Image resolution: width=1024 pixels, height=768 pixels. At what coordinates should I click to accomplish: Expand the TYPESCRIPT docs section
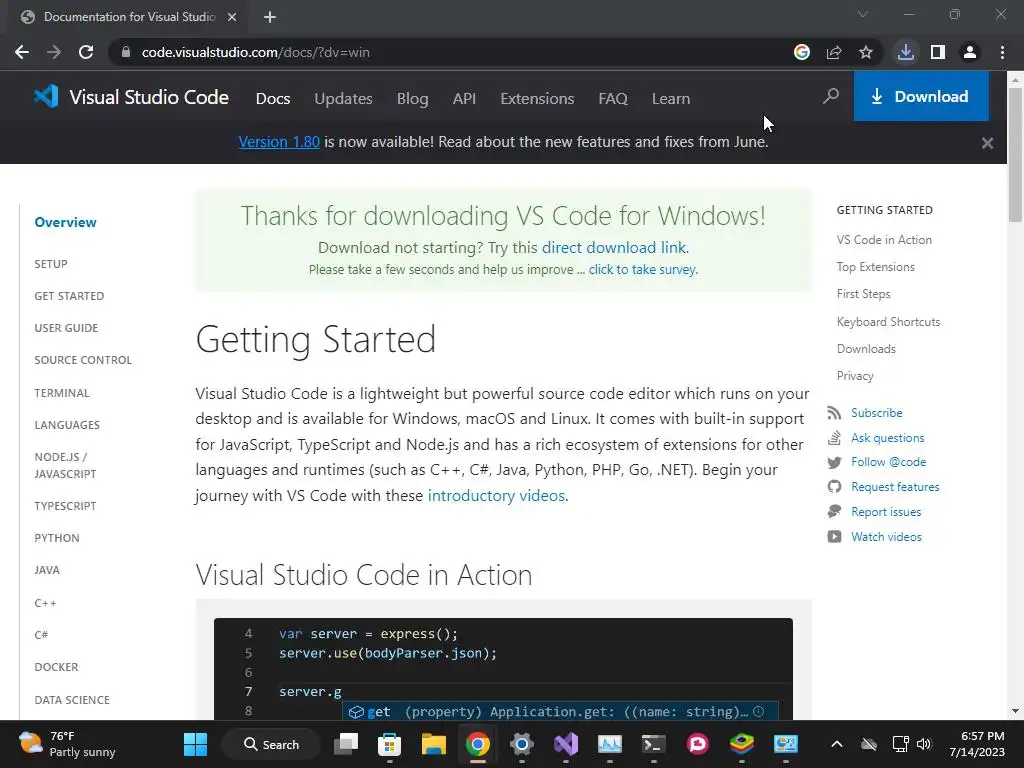point(65,506)
